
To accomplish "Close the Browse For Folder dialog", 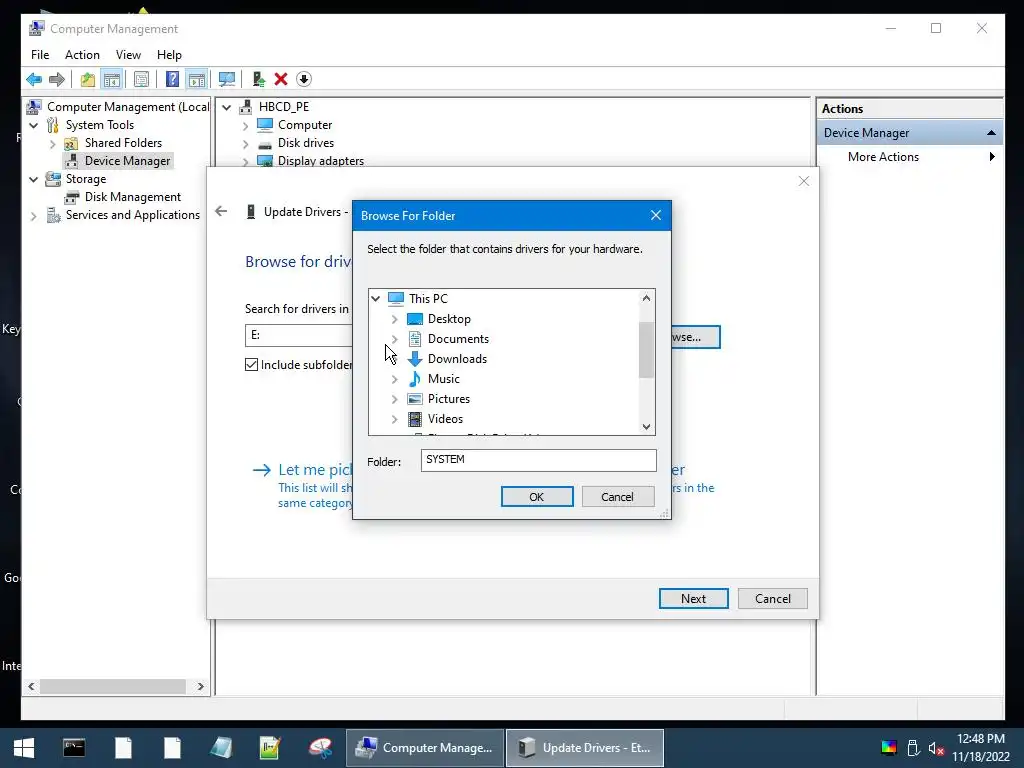I will click(x=656, y=216).
